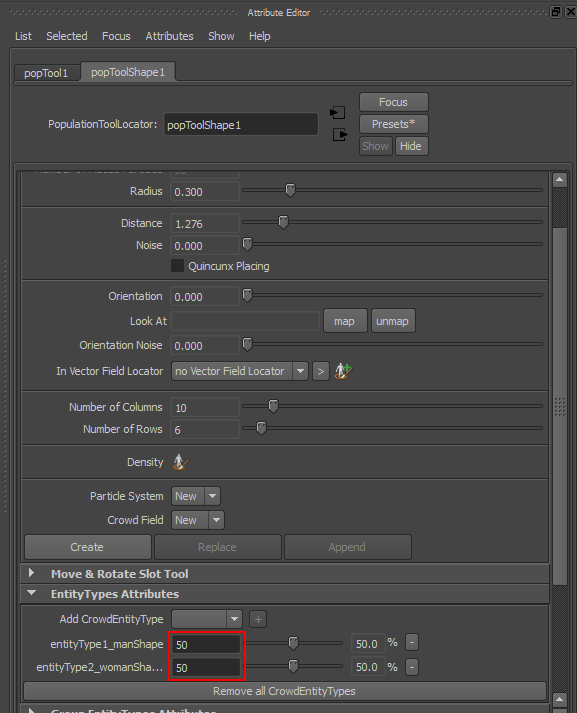
Task: Click the go to output connection icon
Action: [x=340, y=135]
